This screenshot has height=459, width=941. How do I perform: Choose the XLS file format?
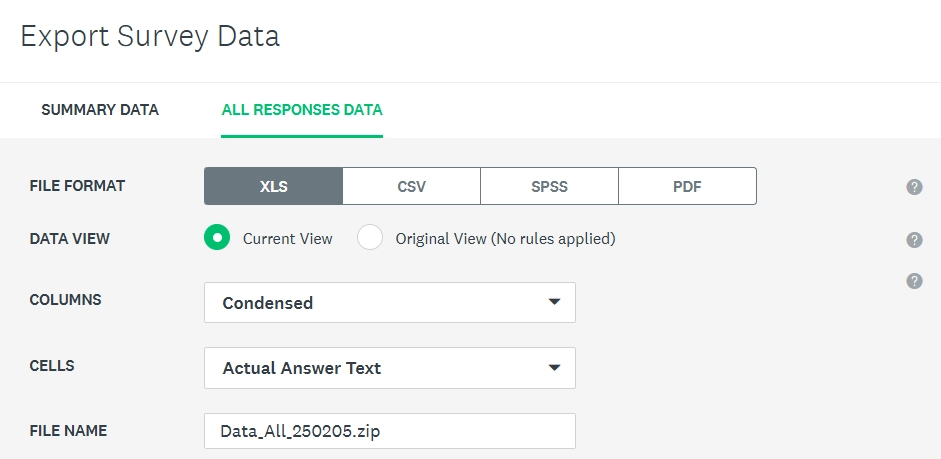click(x=274, y=186)
